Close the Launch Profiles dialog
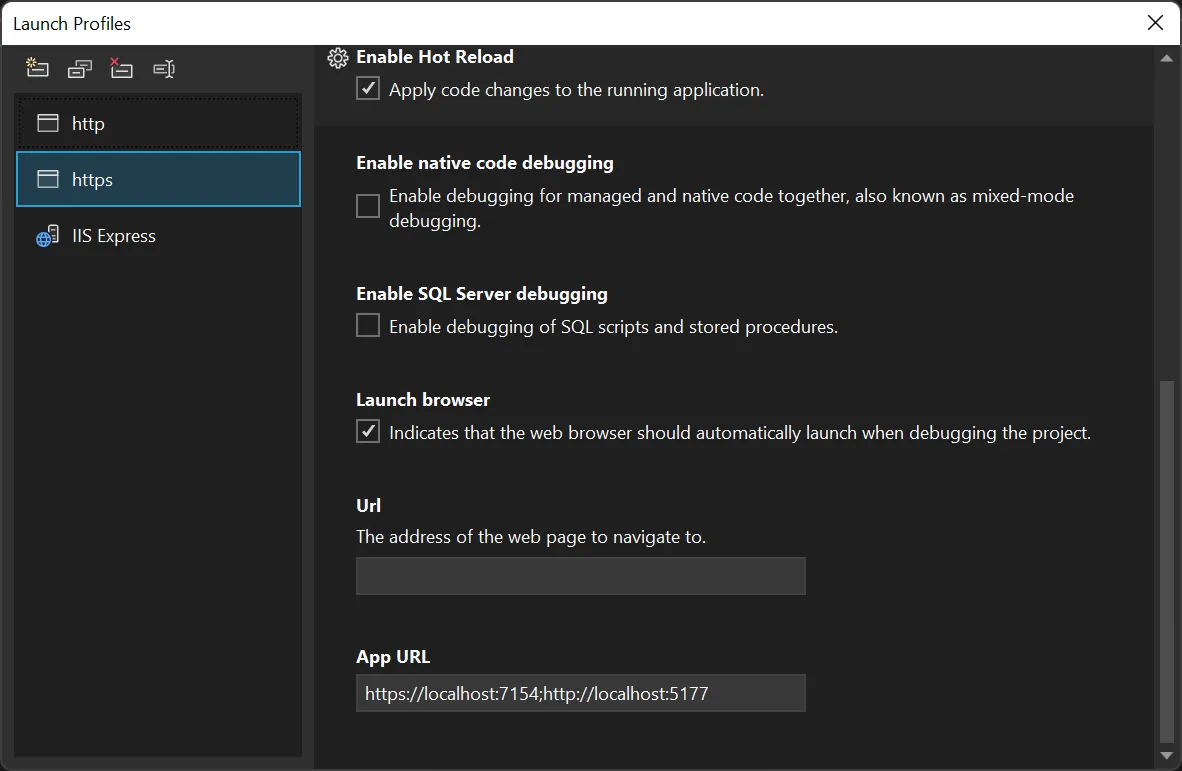This screenshot has height=771, width=1182. [x=1155, y=23]
